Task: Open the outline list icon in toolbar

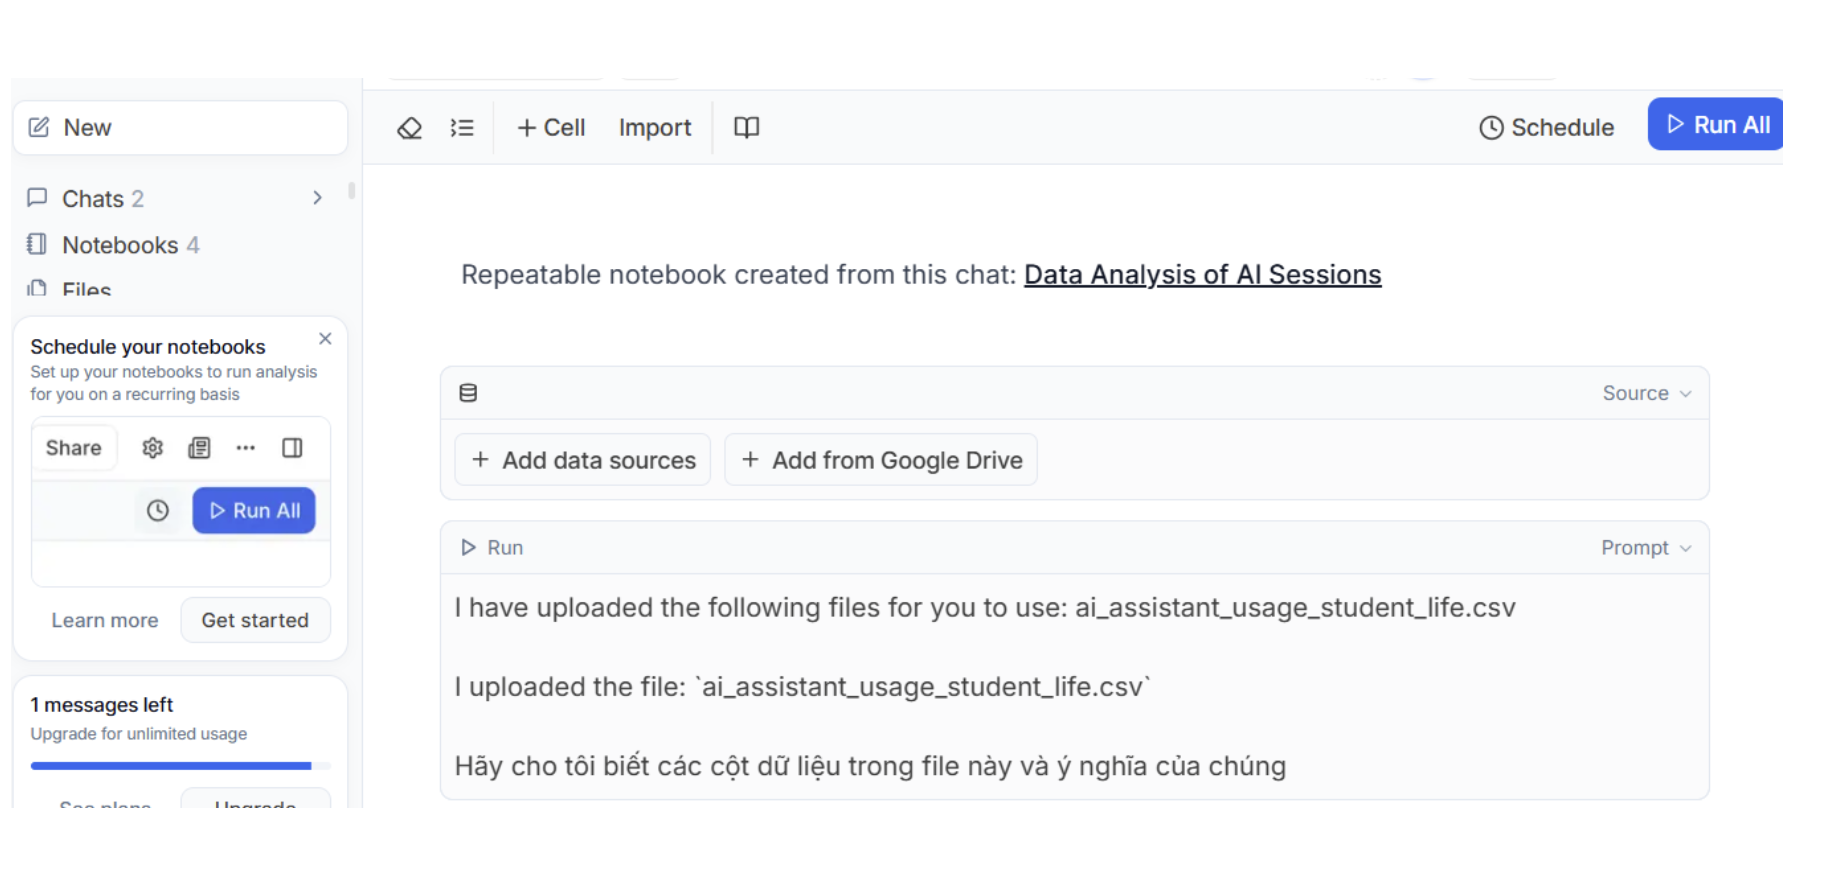Action: tap(462, 128)
